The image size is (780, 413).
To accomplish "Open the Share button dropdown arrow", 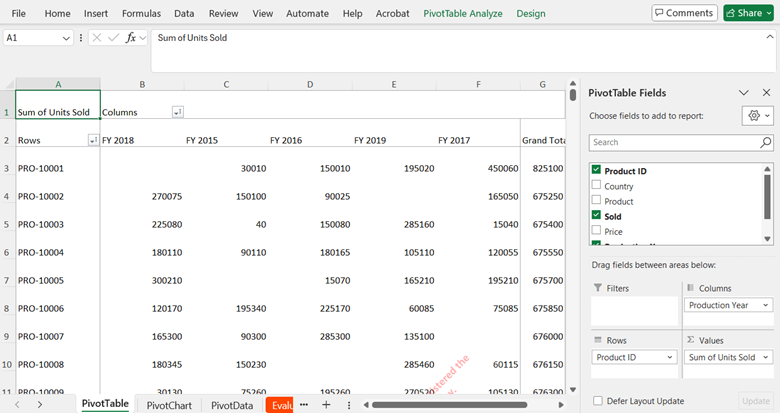I will coord(770,13).
